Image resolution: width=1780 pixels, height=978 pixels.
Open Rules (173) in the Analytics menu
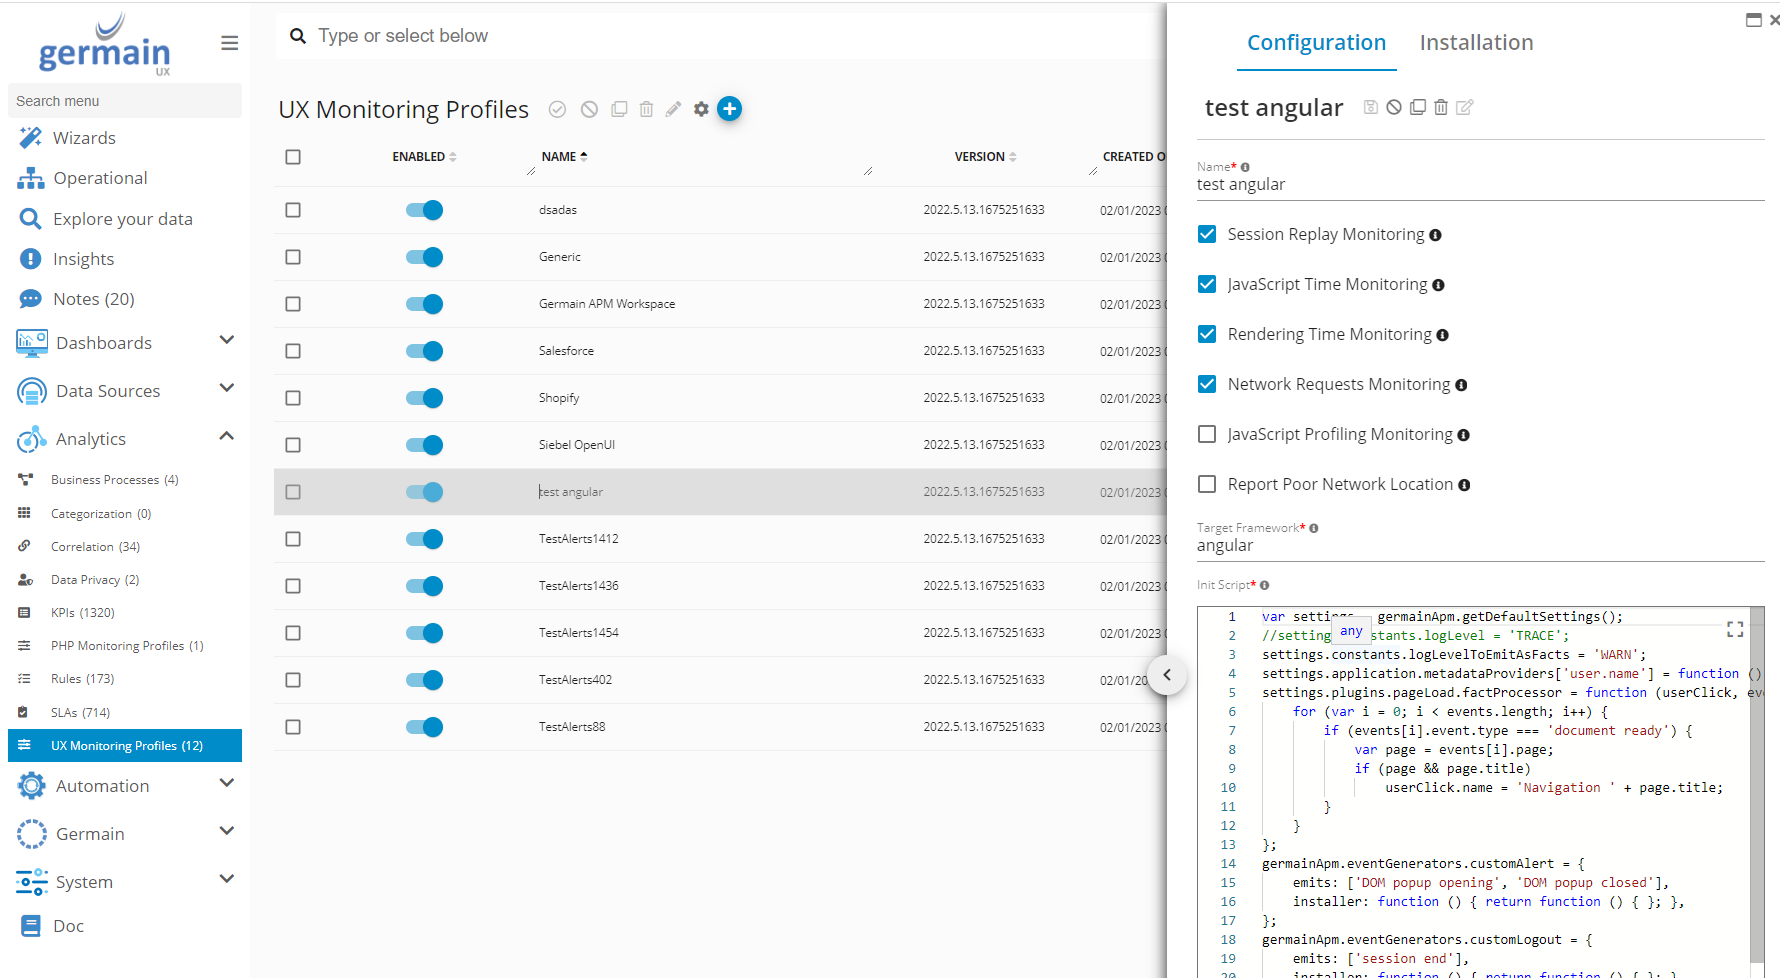click(82, 679)
